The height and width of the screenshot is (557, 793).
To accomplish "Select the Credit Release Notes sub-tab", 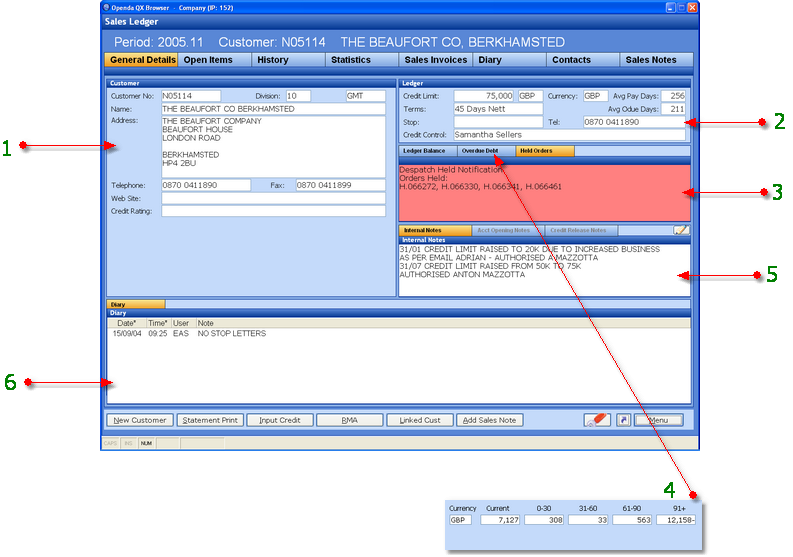I will (x=581, y=230).
